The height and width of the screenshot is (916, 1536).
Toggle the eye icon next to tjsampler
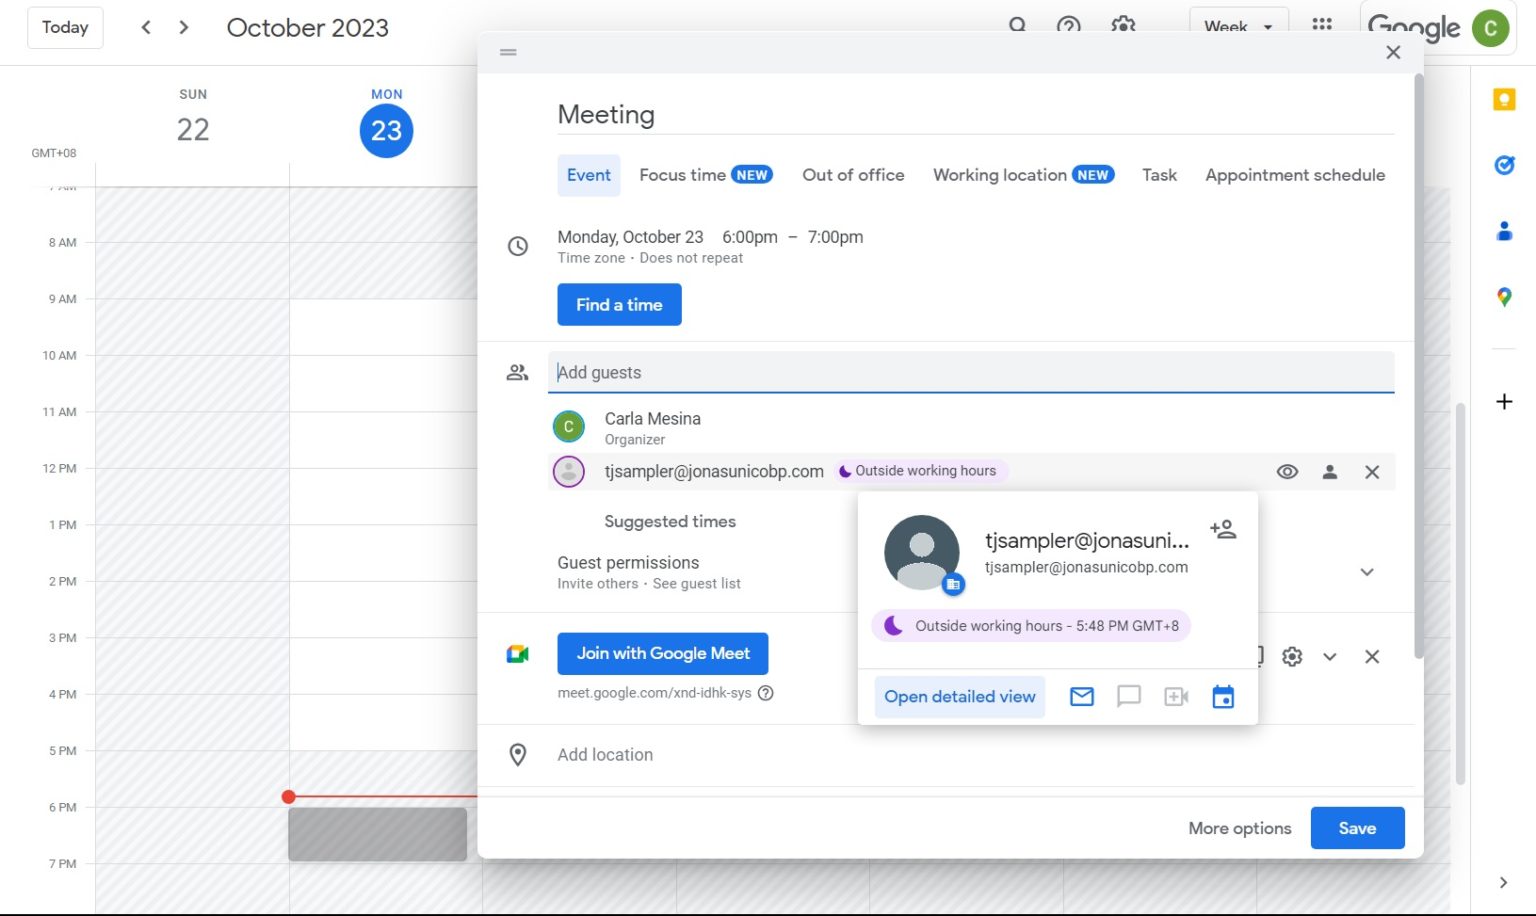pyautogui.click(x=1287, y=471)
